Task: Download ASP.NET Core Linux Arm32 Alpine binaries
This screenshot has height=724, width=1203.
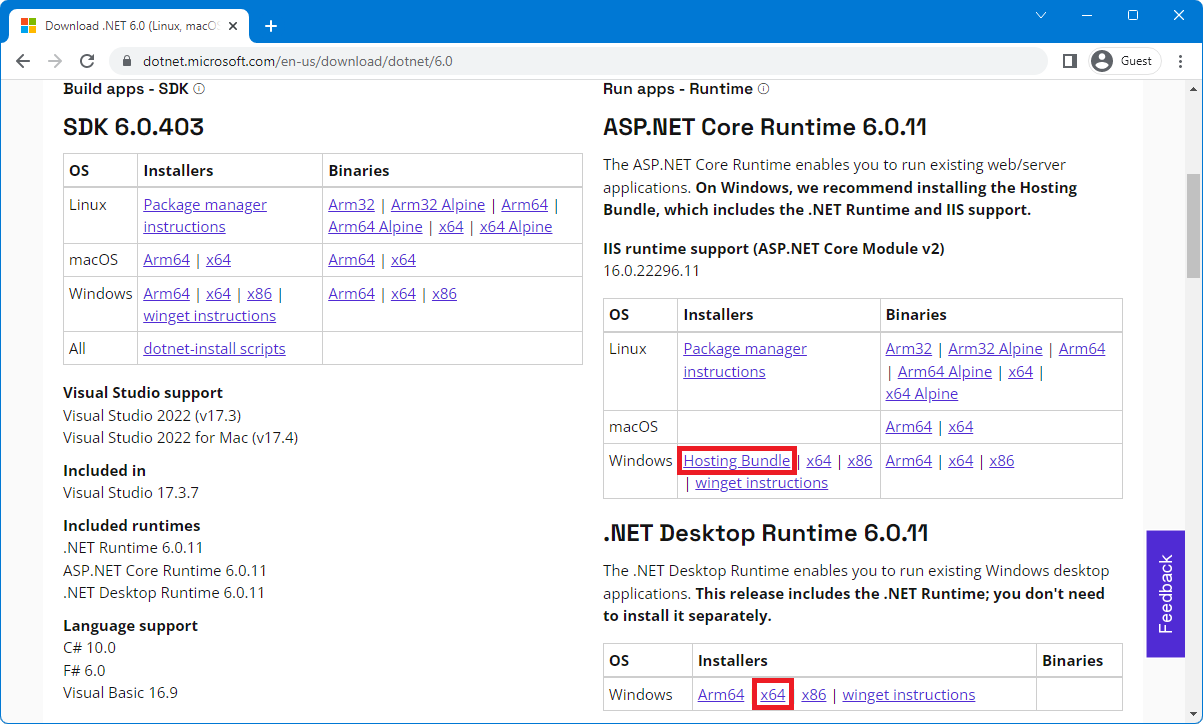Action: (995, 348)
